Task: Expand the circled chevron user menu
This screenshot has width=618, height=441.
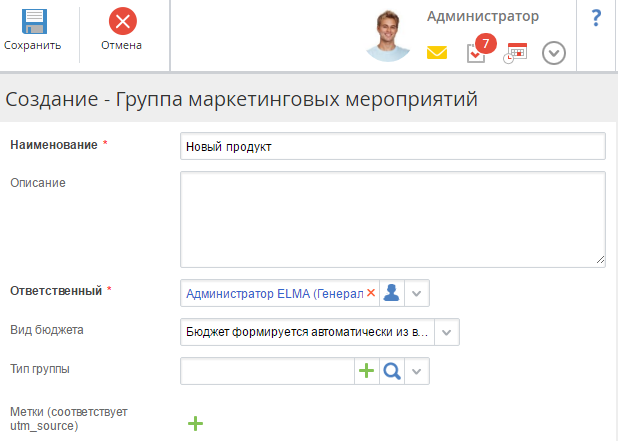Action: [554, 53]
